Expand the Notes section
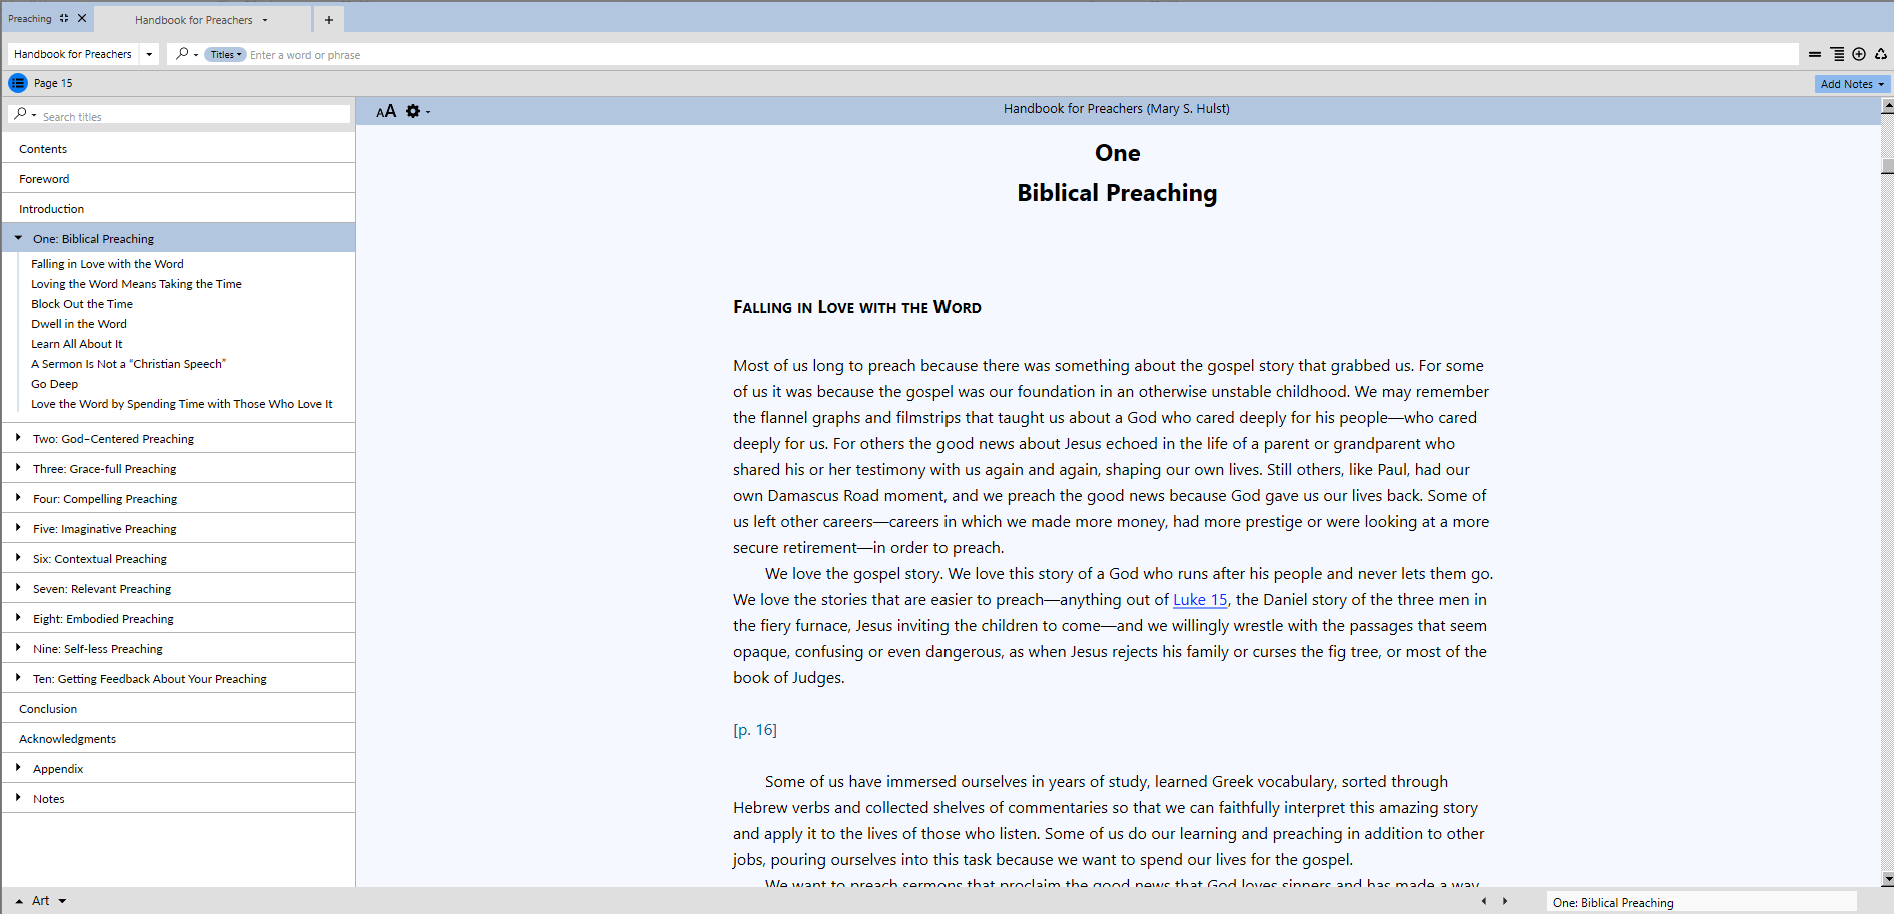Image resolution: width=1894 pixels, height=914 pixels. click(x=18, y=798)
